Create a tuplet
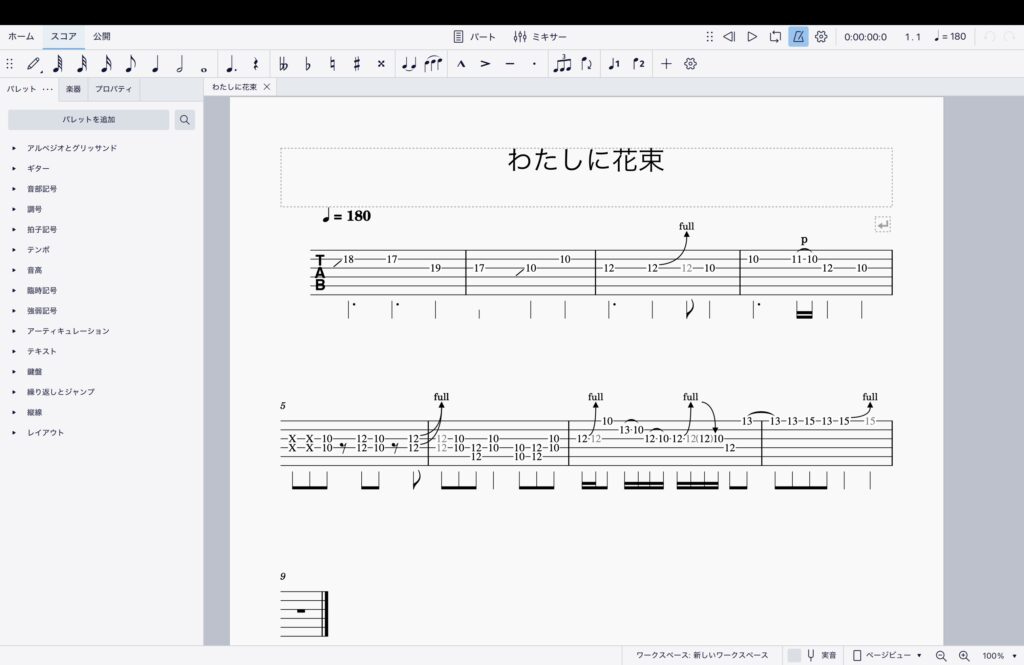 click(x=562, y=64)
